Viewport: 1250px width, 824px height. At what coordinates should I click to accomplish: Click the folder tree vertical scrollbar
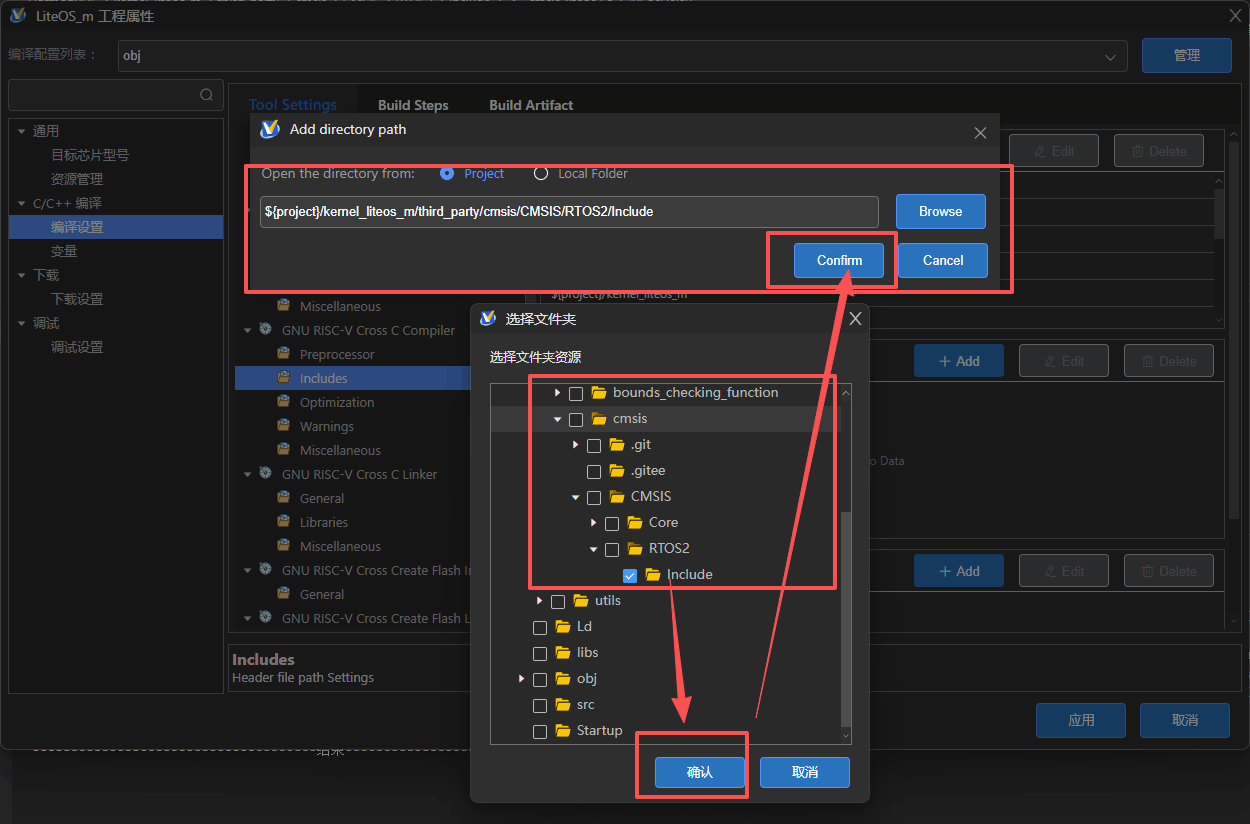[846, 620]
